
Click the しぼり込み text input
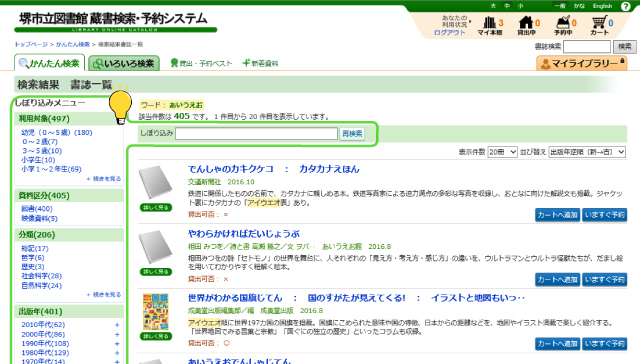click(256, 133)
